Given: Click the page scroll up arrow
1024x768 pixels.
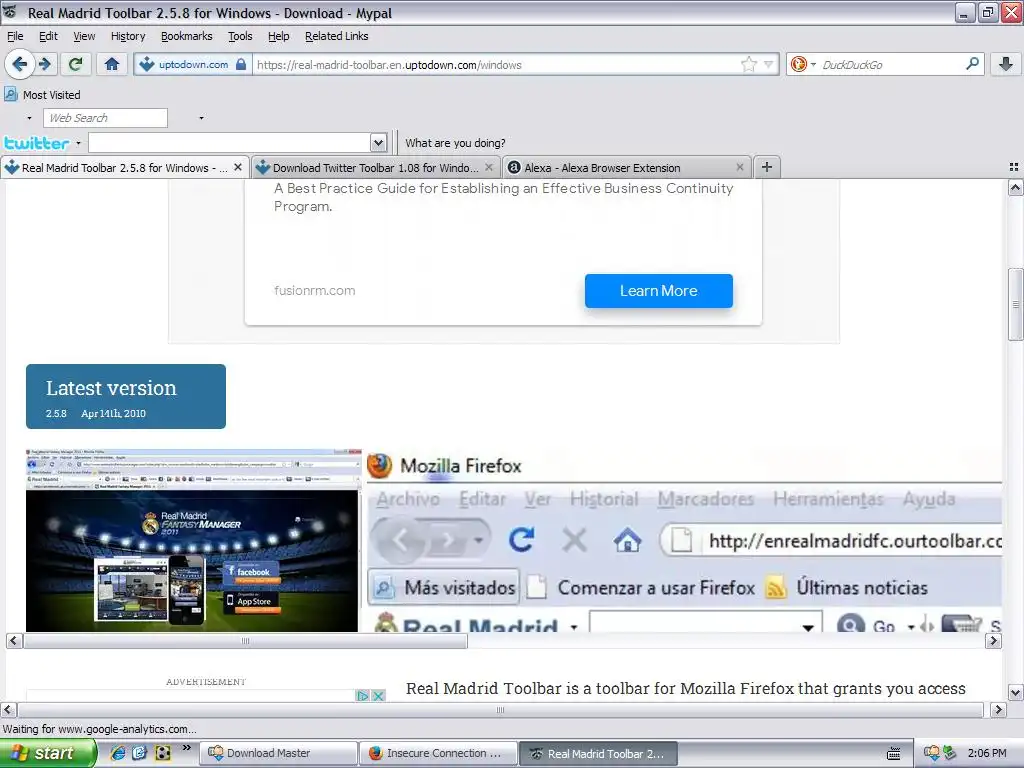Looking at the screenshot, I should 1016,188.
